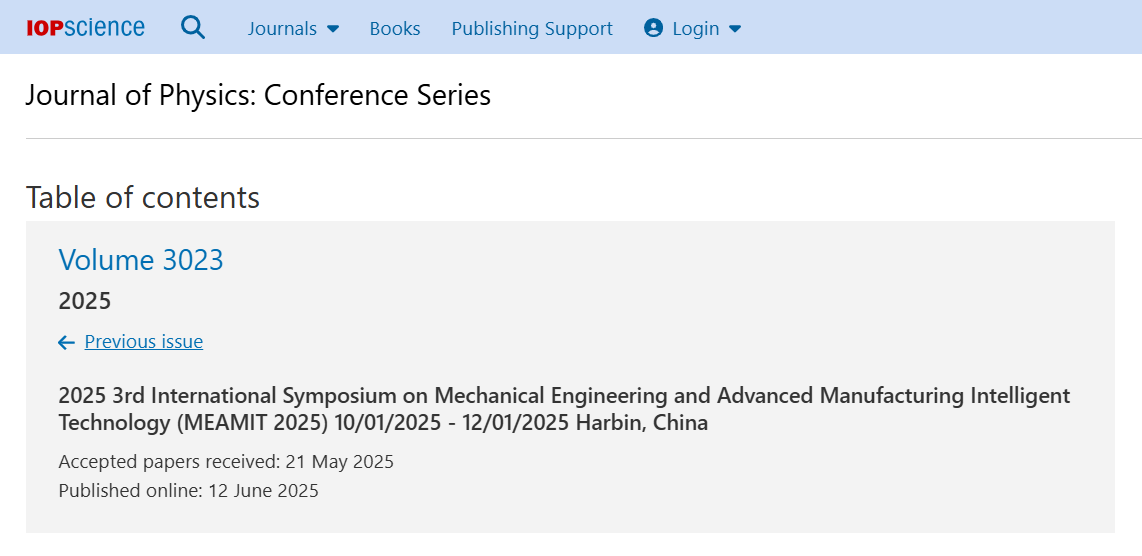
Task: Expand the caret beside Journals
Action: [x=333, y=28]
